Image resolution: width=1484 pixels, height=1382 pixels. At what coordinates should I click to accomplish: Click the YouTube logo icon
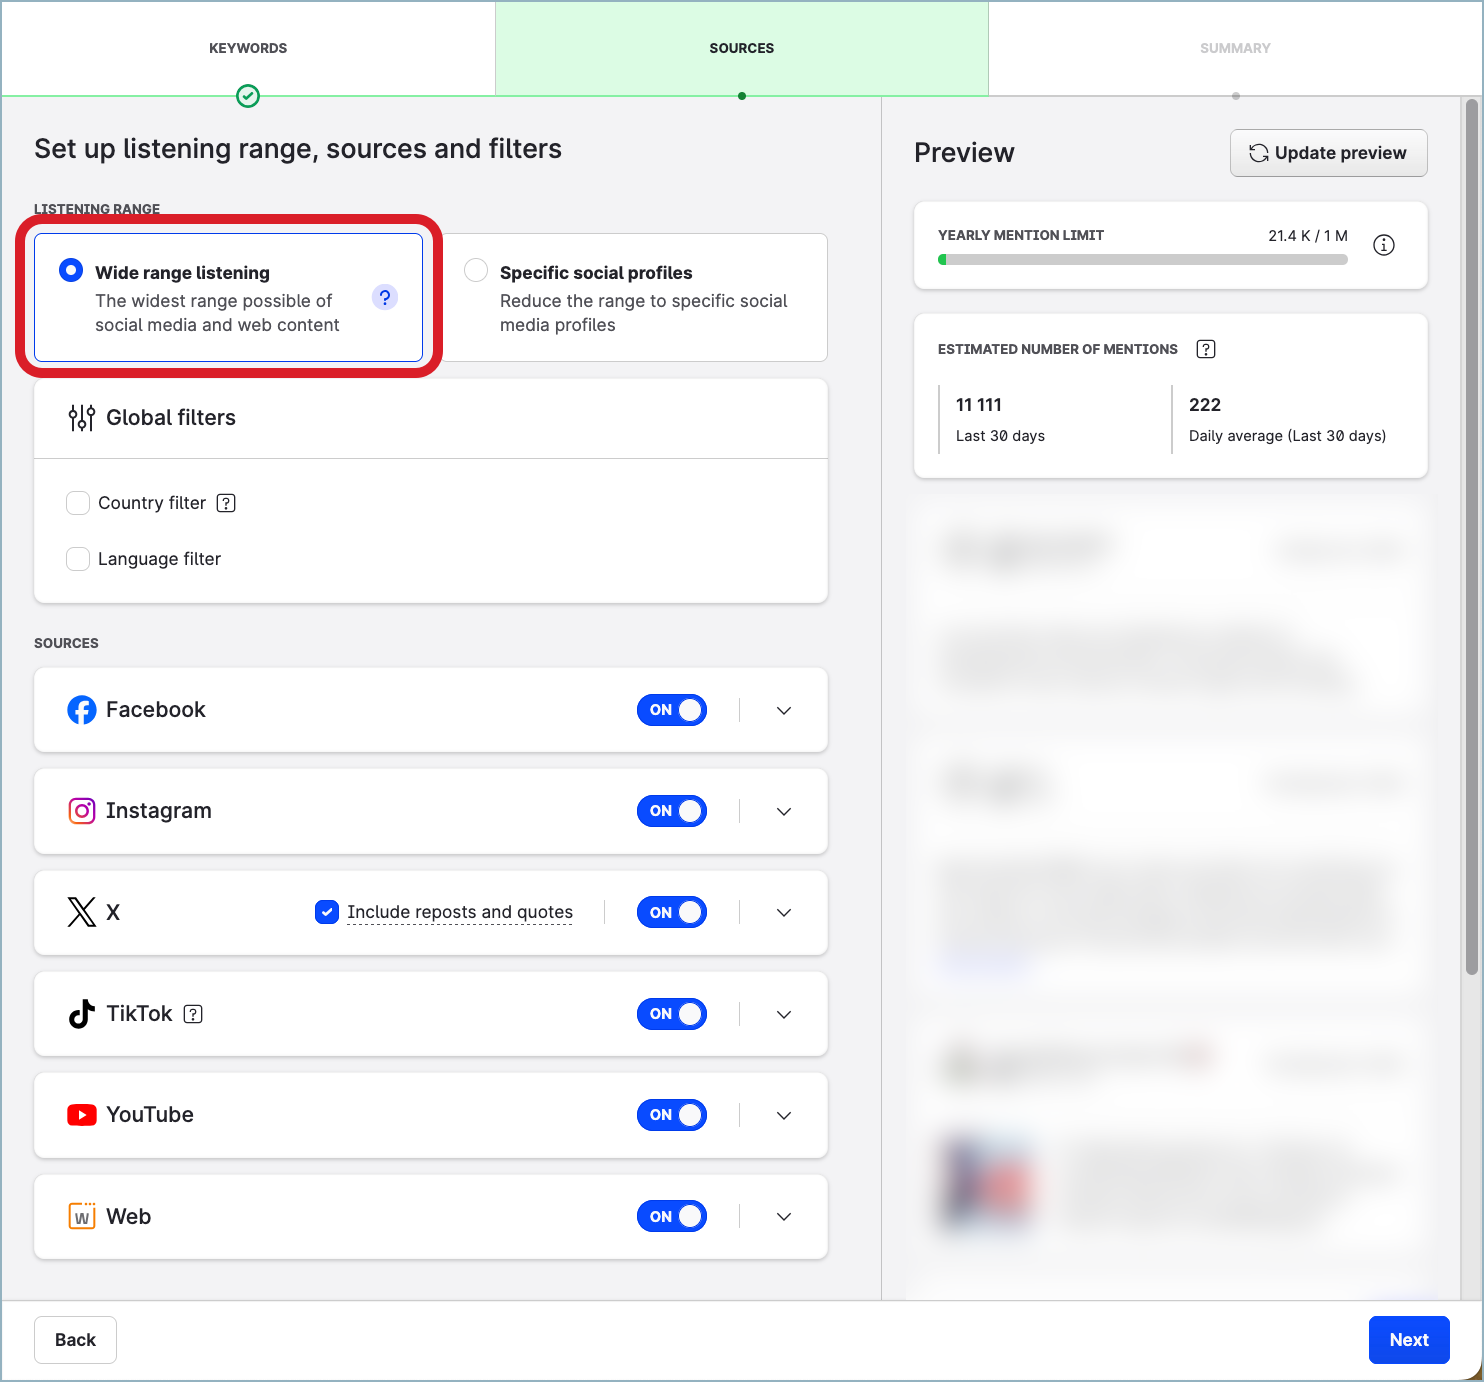pos(81,1115)
